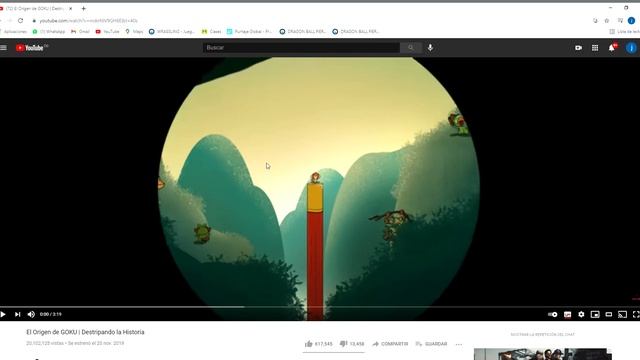Mute the video volume
The width and height of the screenshot is (640, 360).
click(31, 314)
